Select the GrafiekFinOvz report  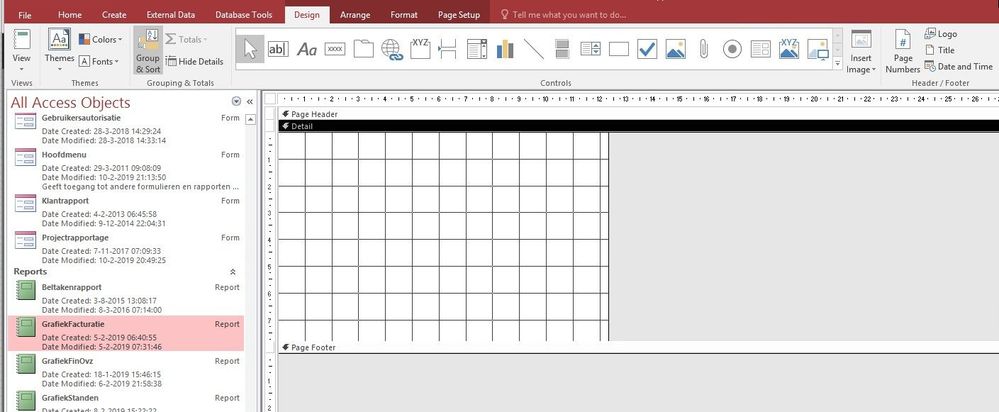126,371
